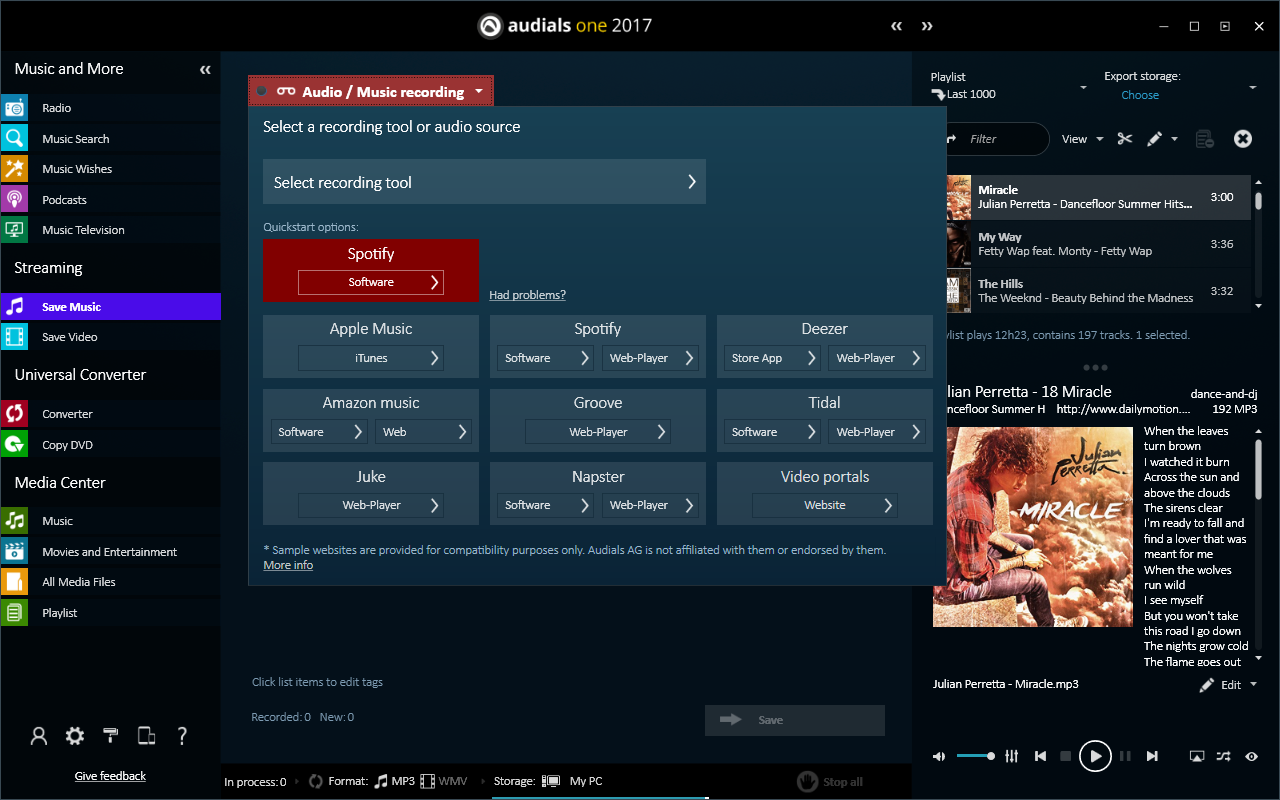The image size is (1280, 800).
Task: Click the Juke Web-Player button
Action: point(371,505)
